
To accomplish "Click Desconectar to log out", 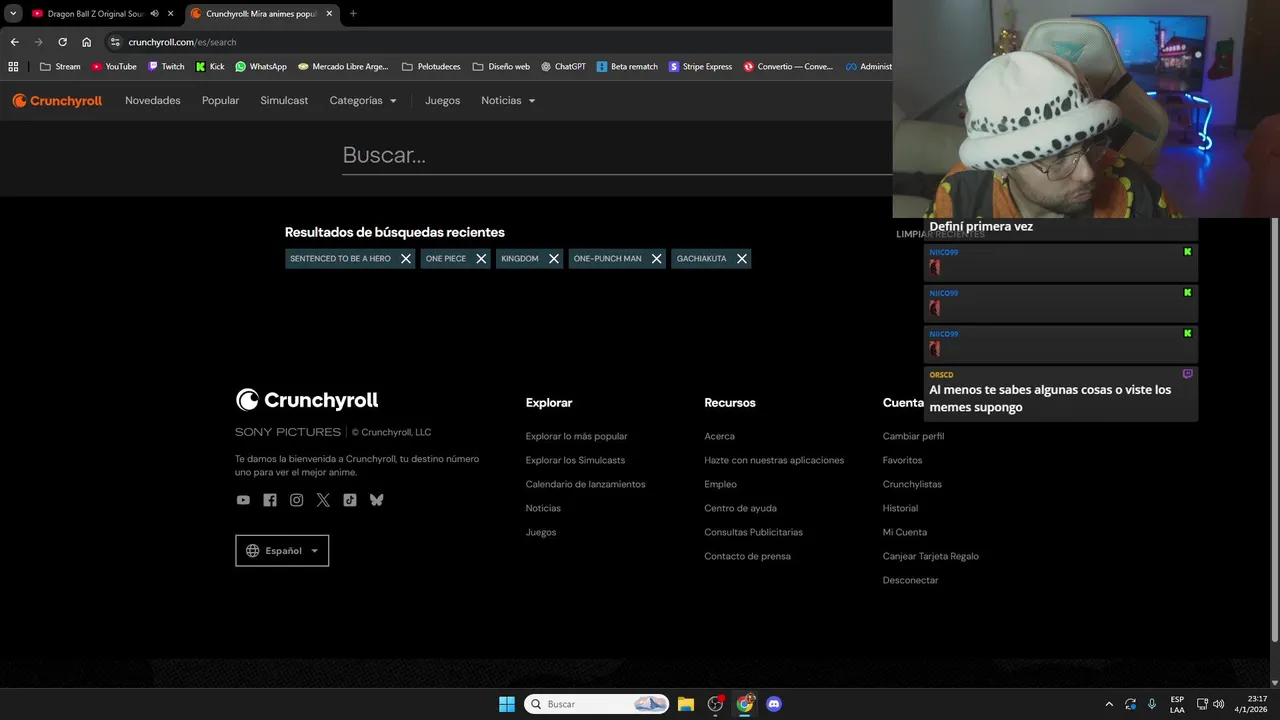I will click(911, 580).
